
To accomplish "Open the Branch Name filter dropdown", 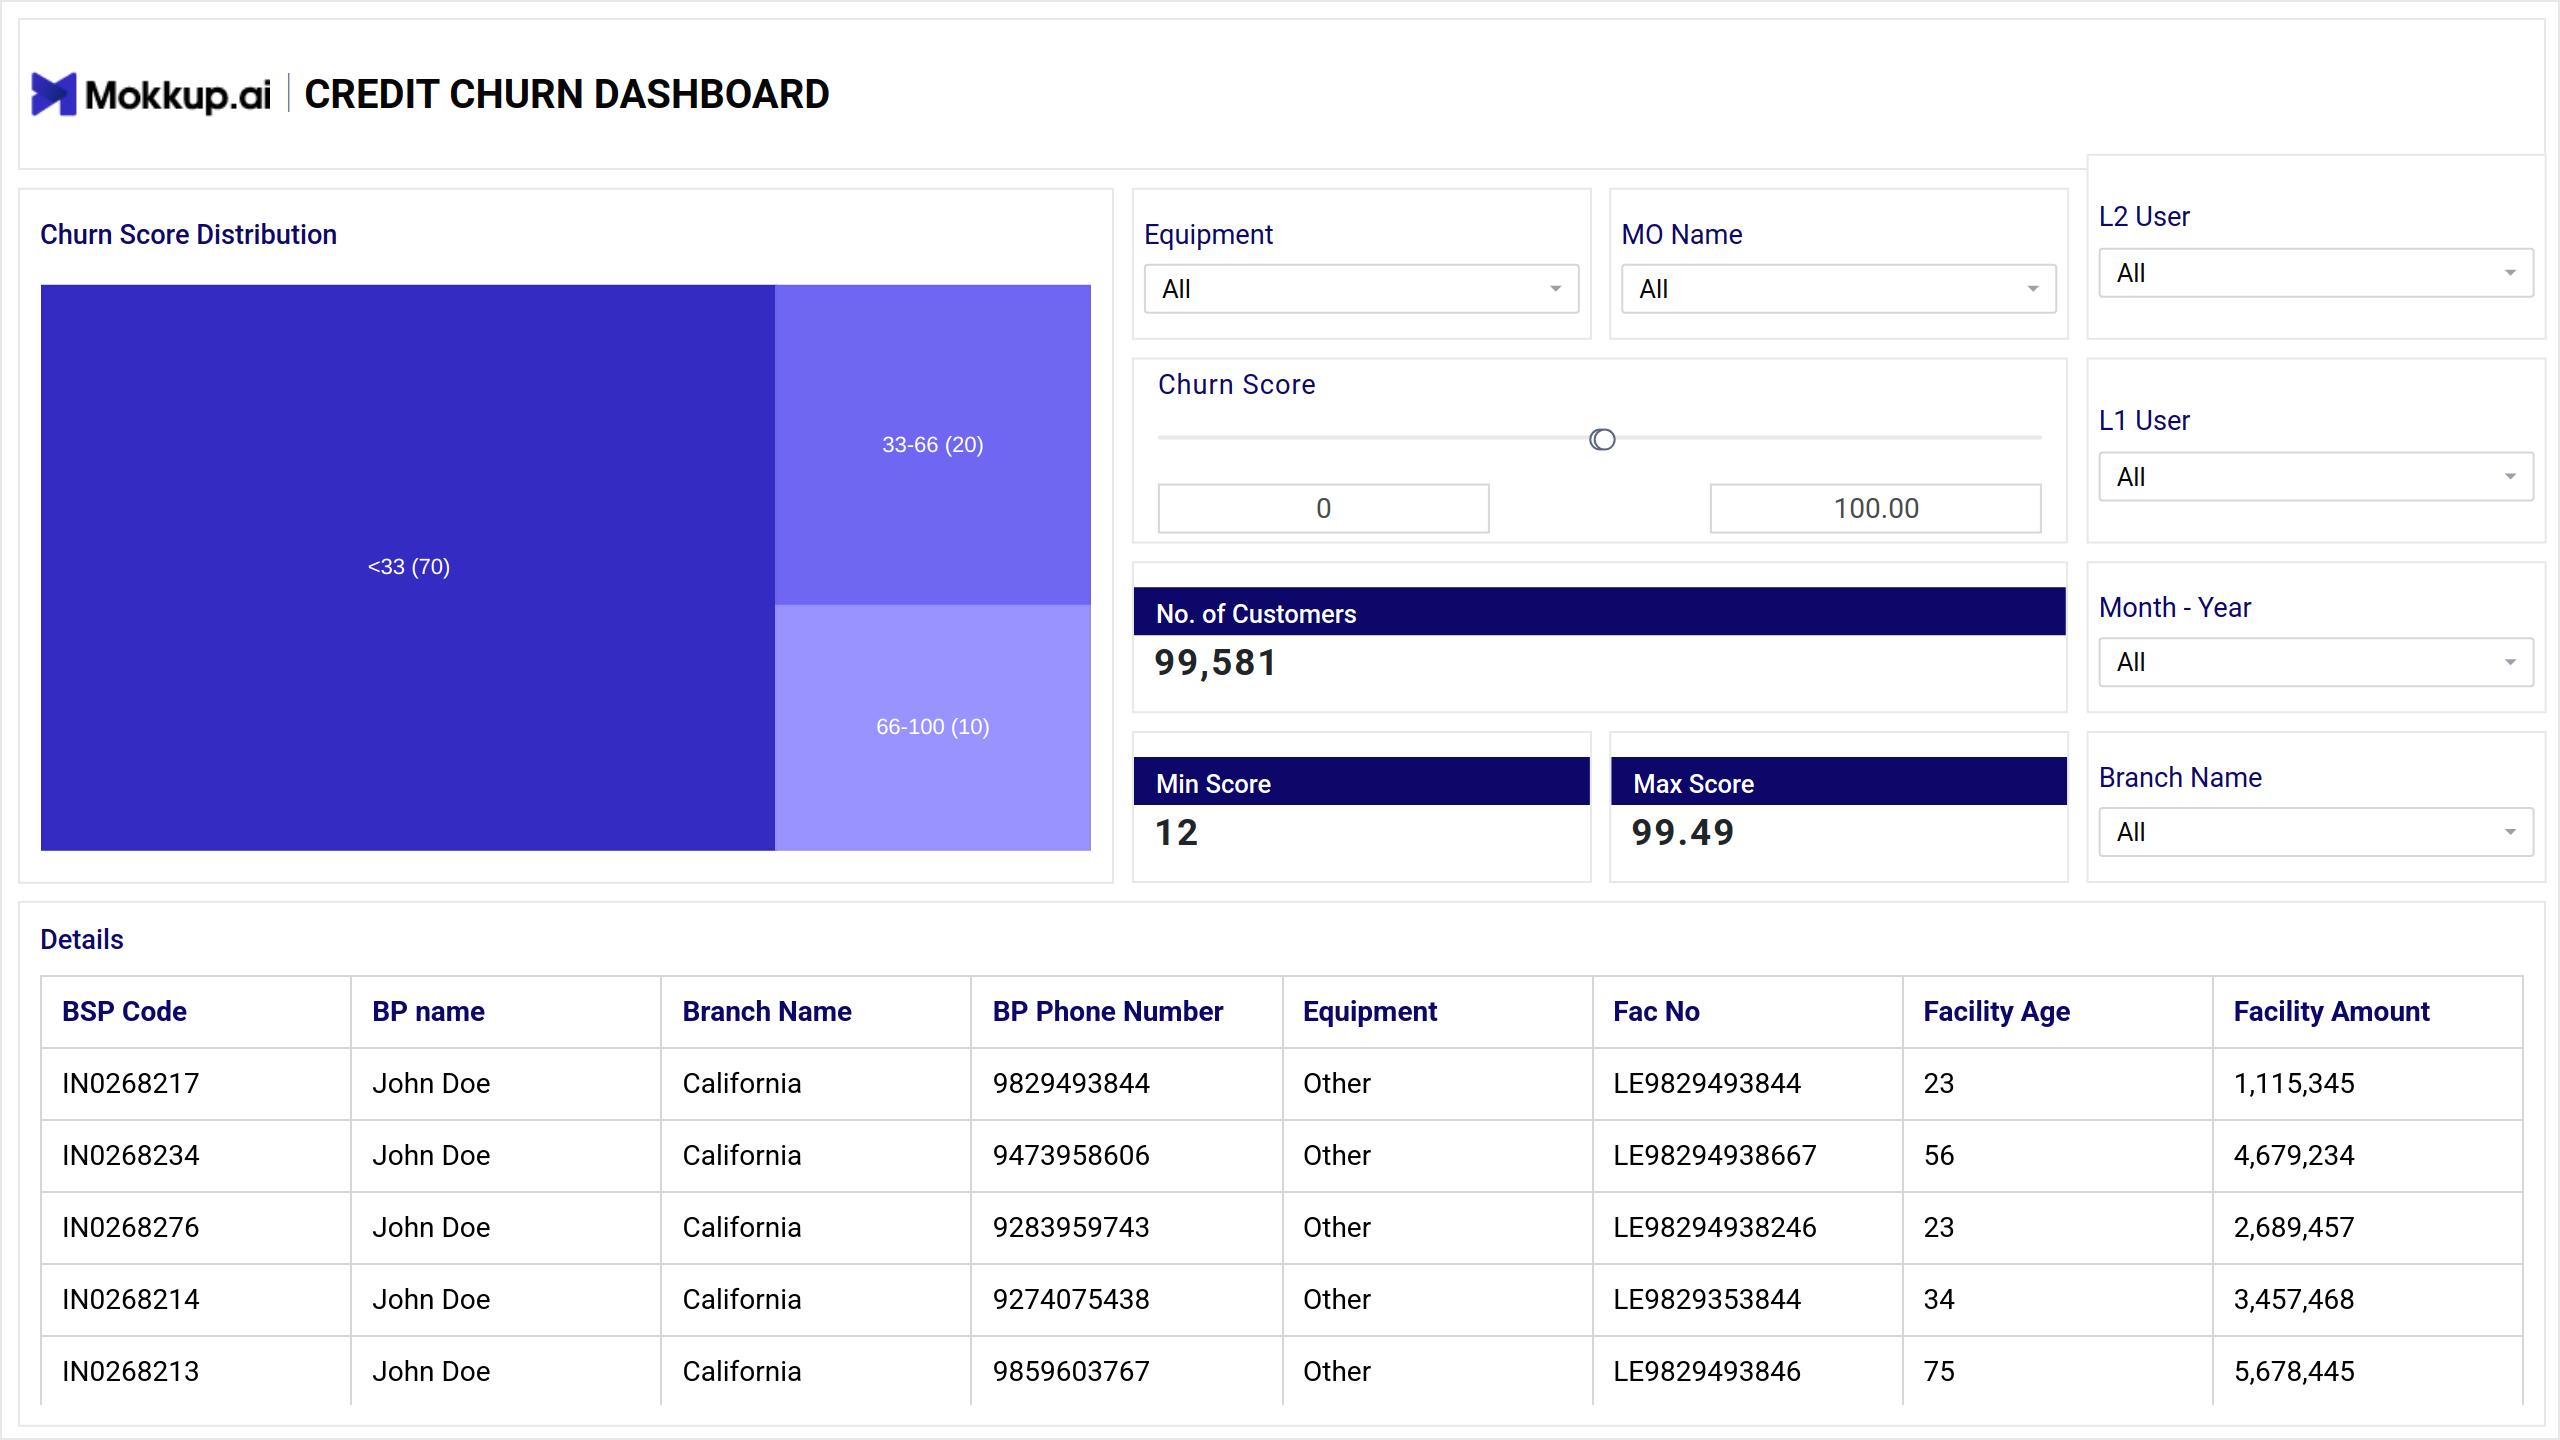I will pyautogui.click(x=2316, y=832).
